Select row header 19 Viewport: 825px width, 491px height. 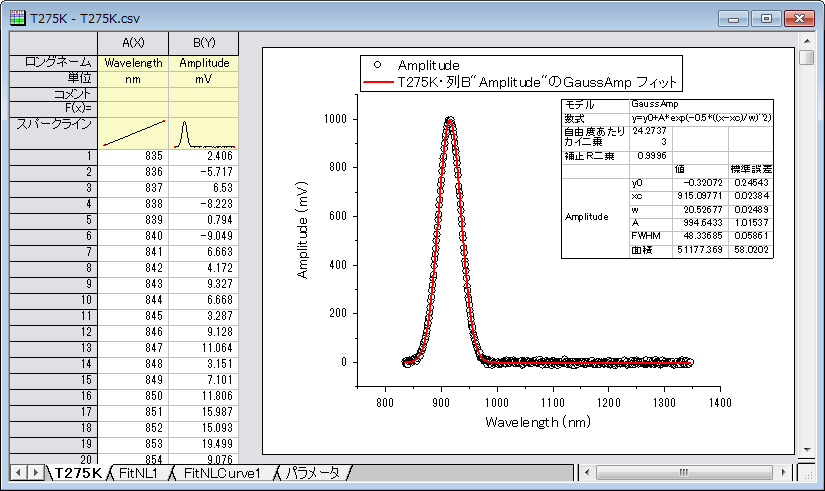[x=54, y=444]
